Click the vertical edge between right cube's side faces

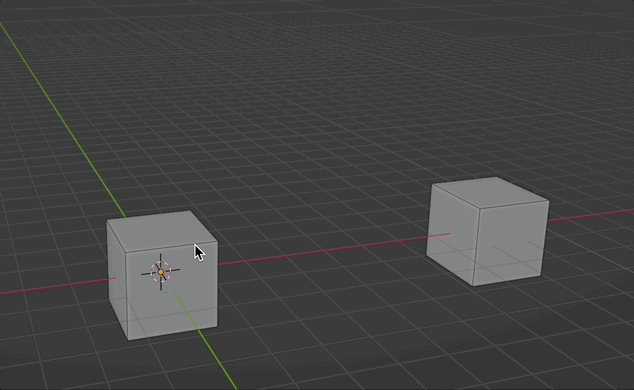coord(477,247)
